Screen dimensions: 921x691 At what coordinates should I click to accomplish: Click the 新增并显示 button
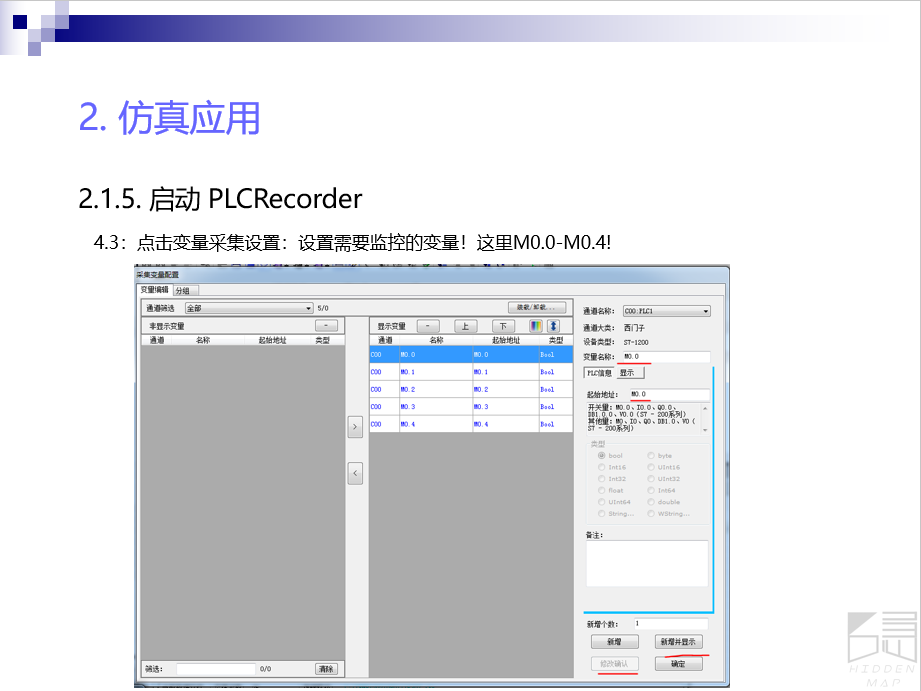(678, 642)
